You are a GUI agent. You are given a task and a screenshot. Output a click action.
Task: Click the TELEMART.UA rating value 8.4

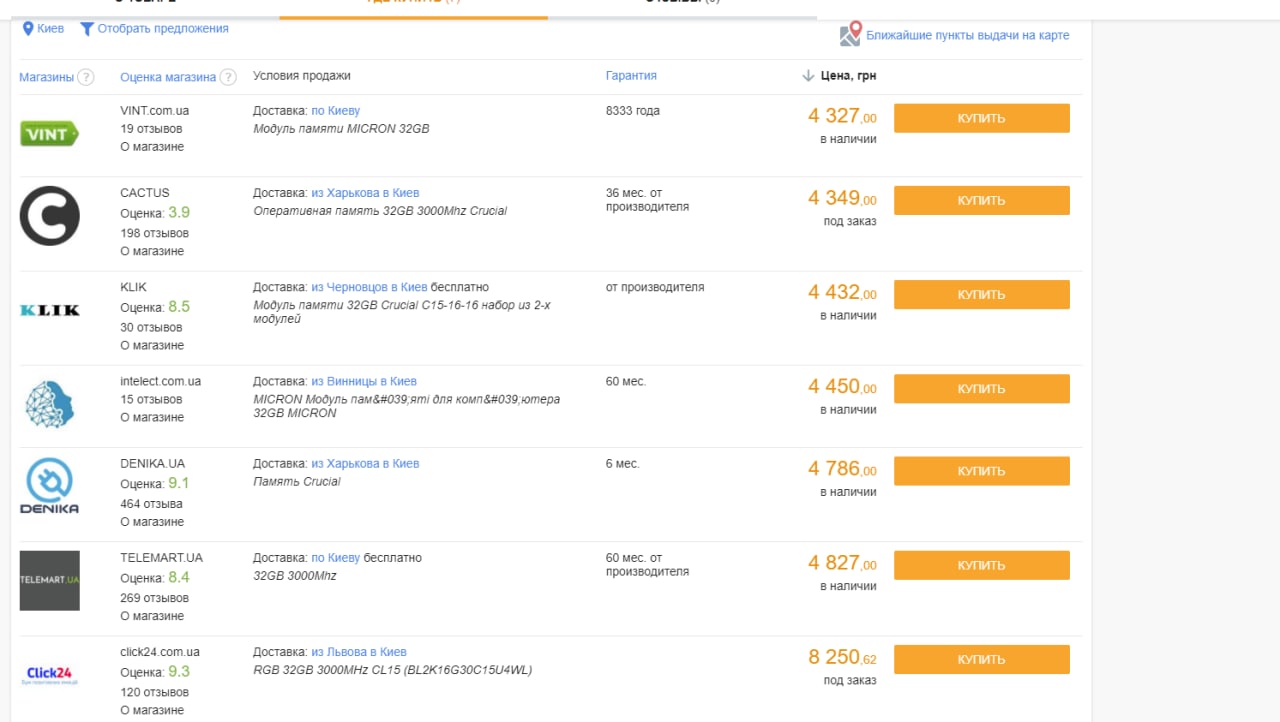point(179,577)
